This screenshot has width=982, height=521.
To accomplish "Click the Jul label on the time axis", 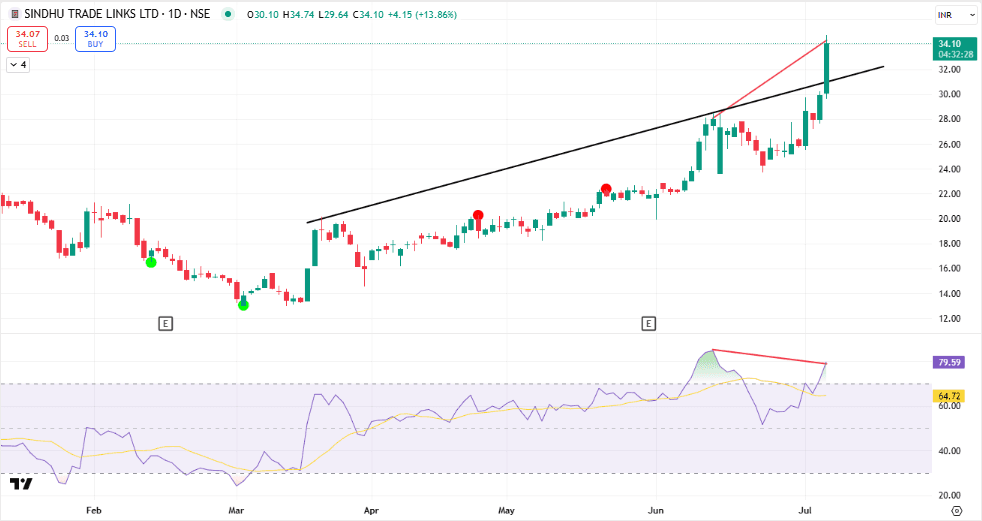I will (805, 510).
